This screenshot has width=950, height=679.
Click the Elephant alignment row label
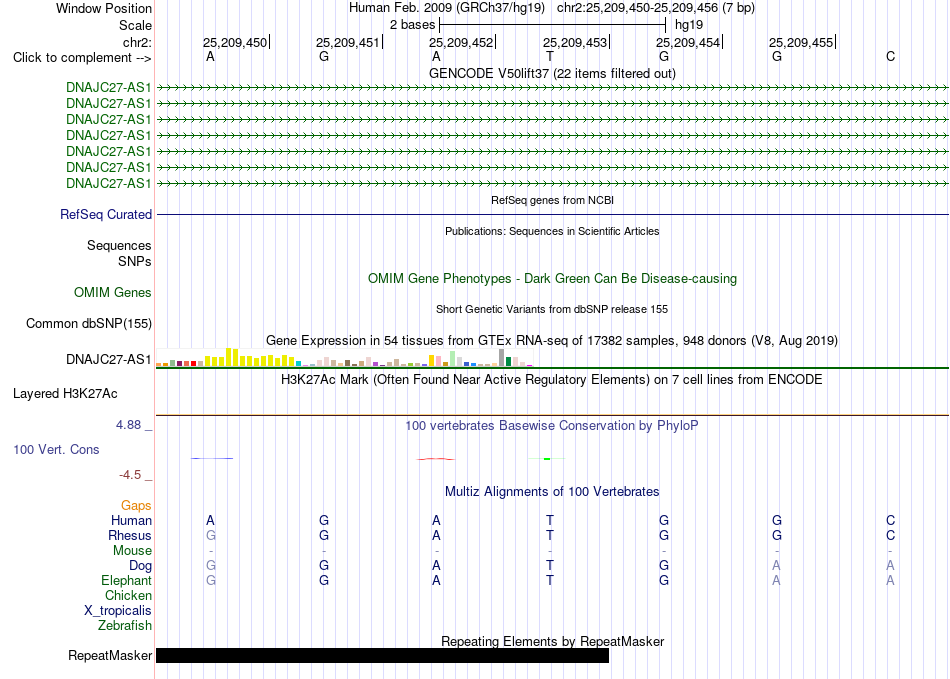tap(126, 581)
